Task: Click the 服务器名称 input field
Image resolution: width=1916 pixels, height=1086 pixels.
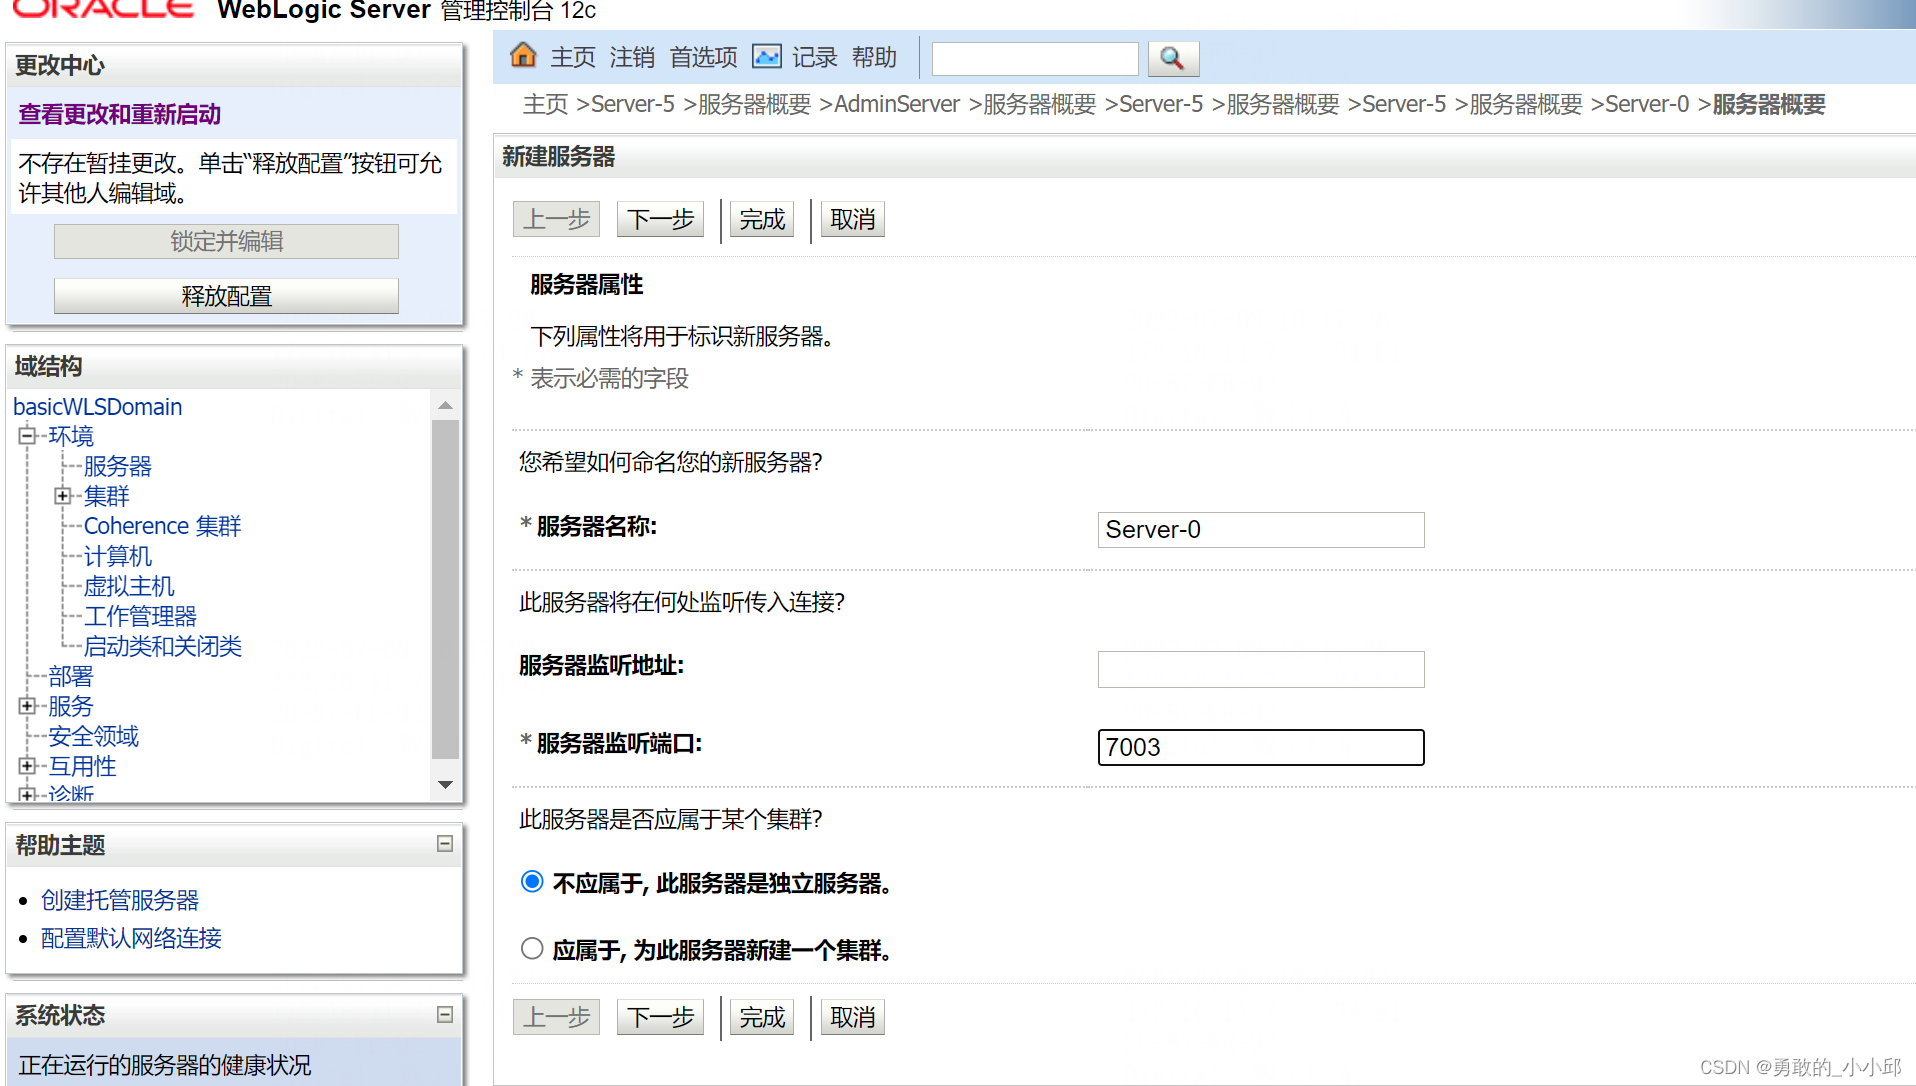Action: pos(1261,529)
